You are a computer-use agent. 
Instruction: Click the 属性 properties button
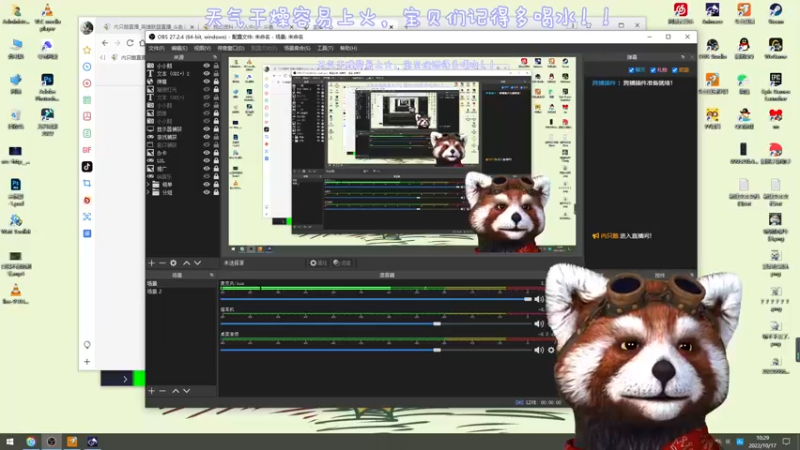[x=318, y=263]
